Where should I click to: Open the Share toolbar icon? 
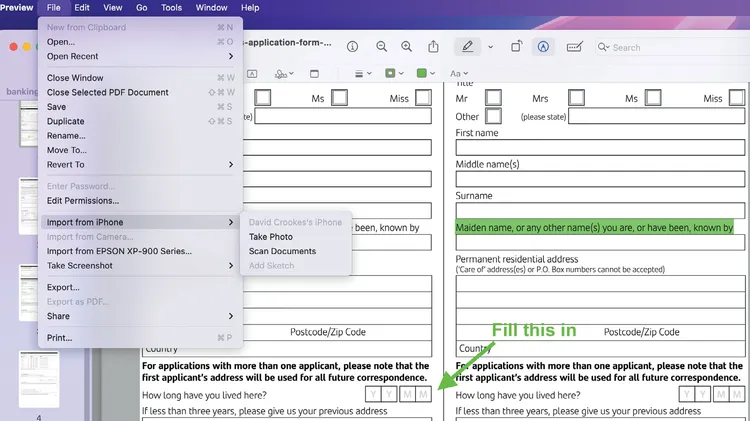click(x=433, y=46)
